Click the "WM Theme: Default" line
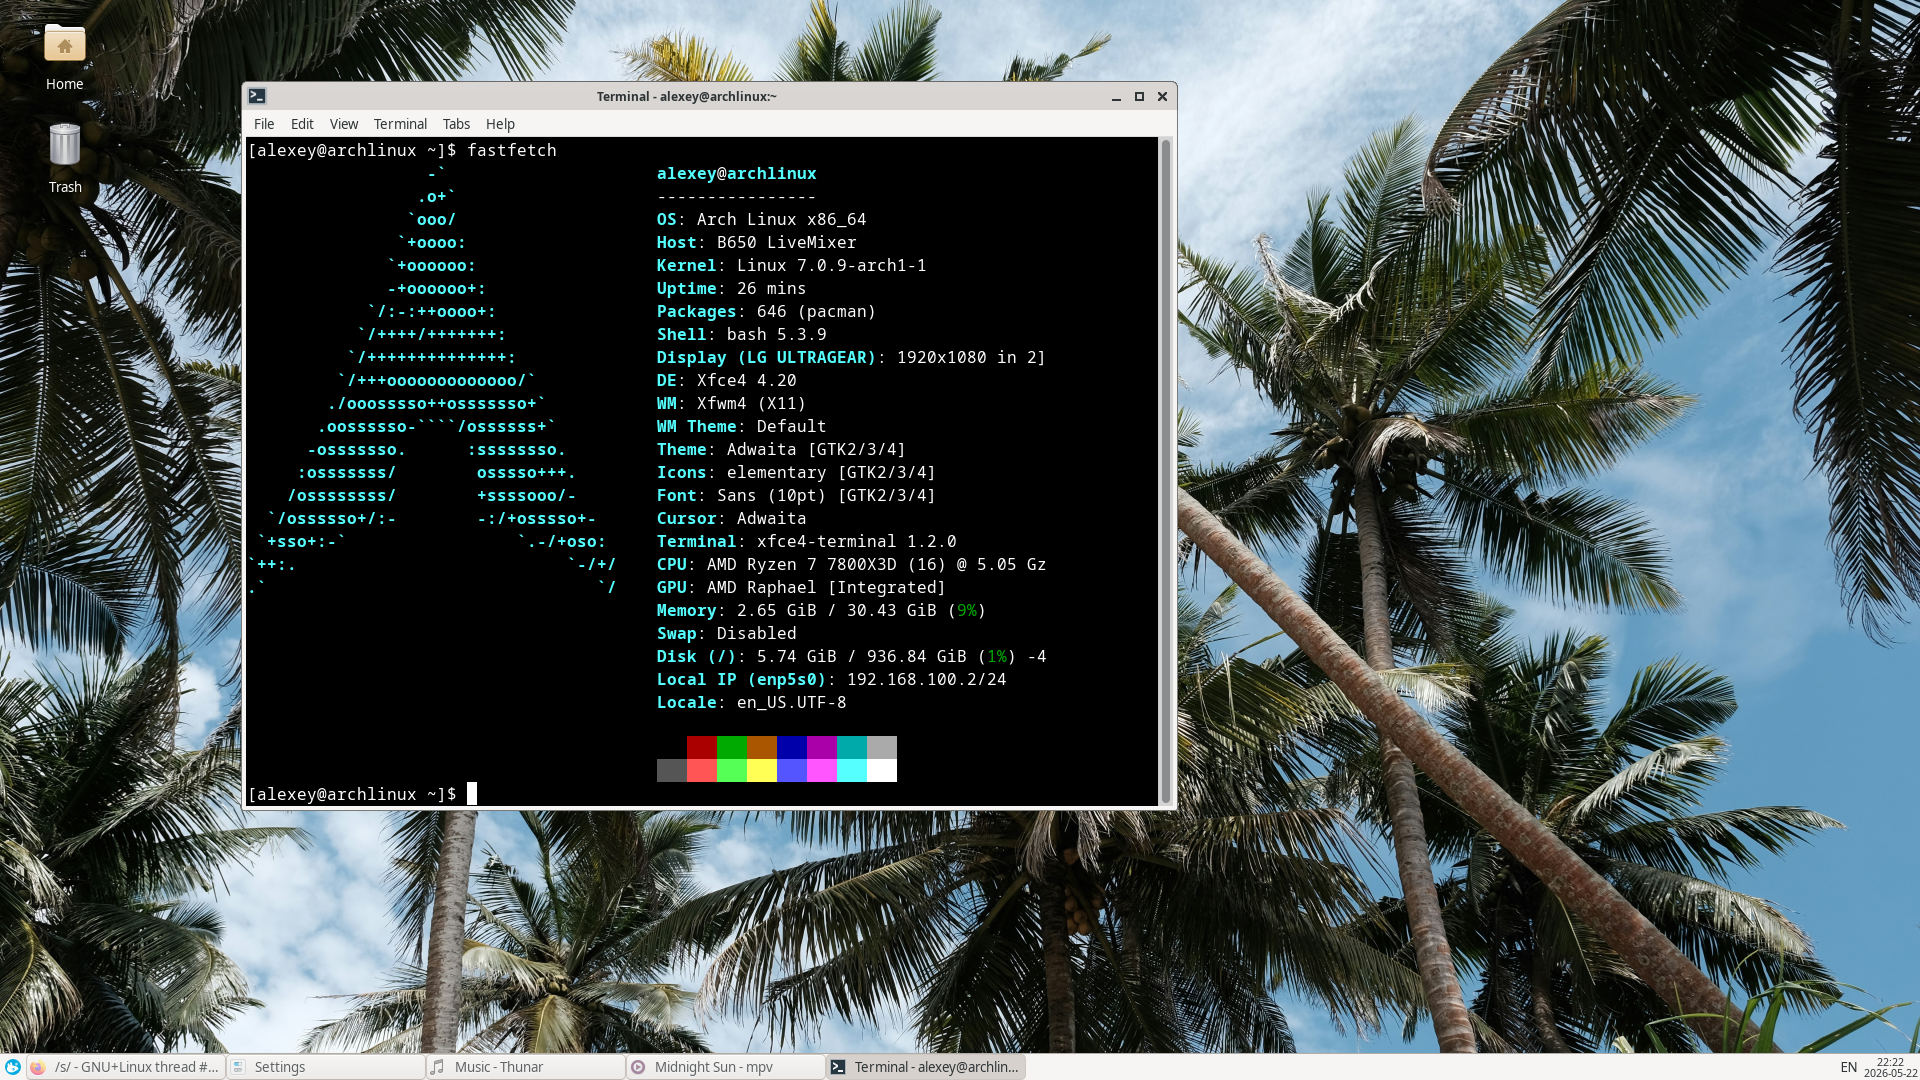Screen dimensions: 1920x1080 742,426
